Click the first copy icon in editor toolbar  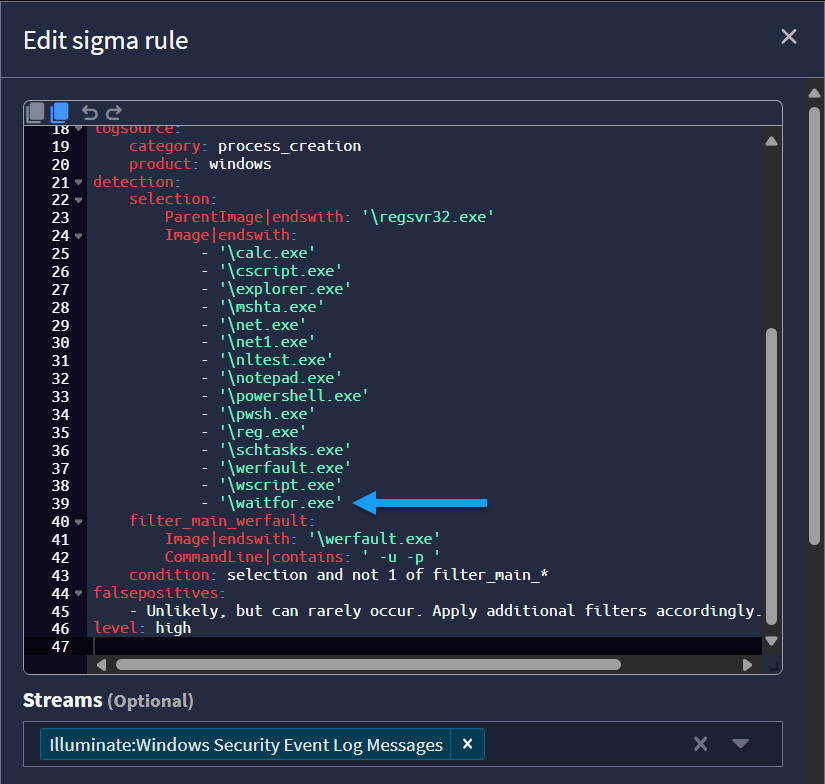pyautogui.click(x=35, y=112)
